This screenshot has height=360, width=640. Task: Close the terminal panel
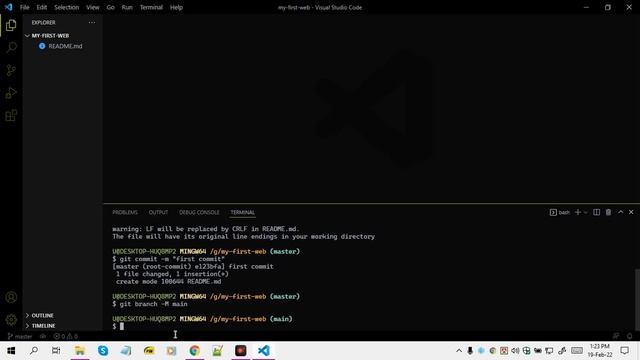click(x=631, y=212)
